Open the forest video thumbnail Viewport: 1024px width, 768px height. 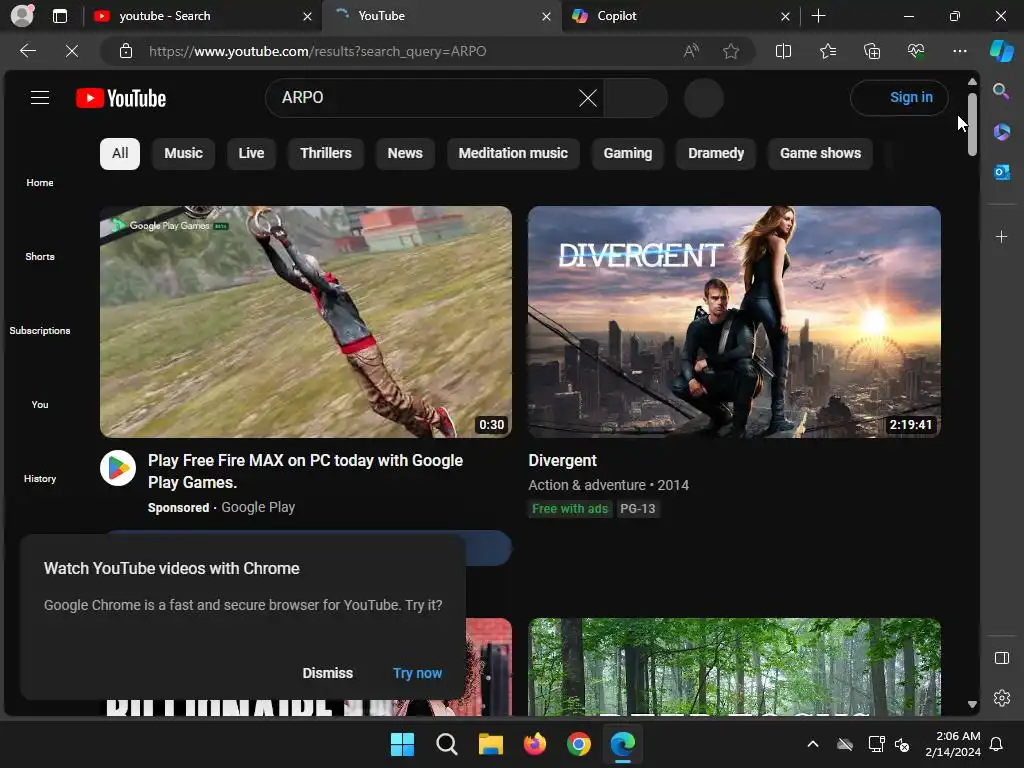click(734, 667)
